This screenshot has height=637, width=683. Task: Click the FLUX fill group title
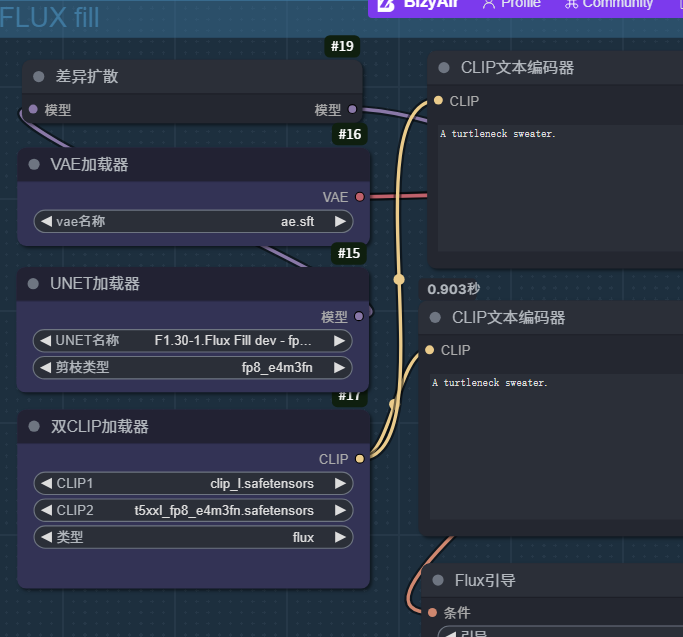point(49,18)
